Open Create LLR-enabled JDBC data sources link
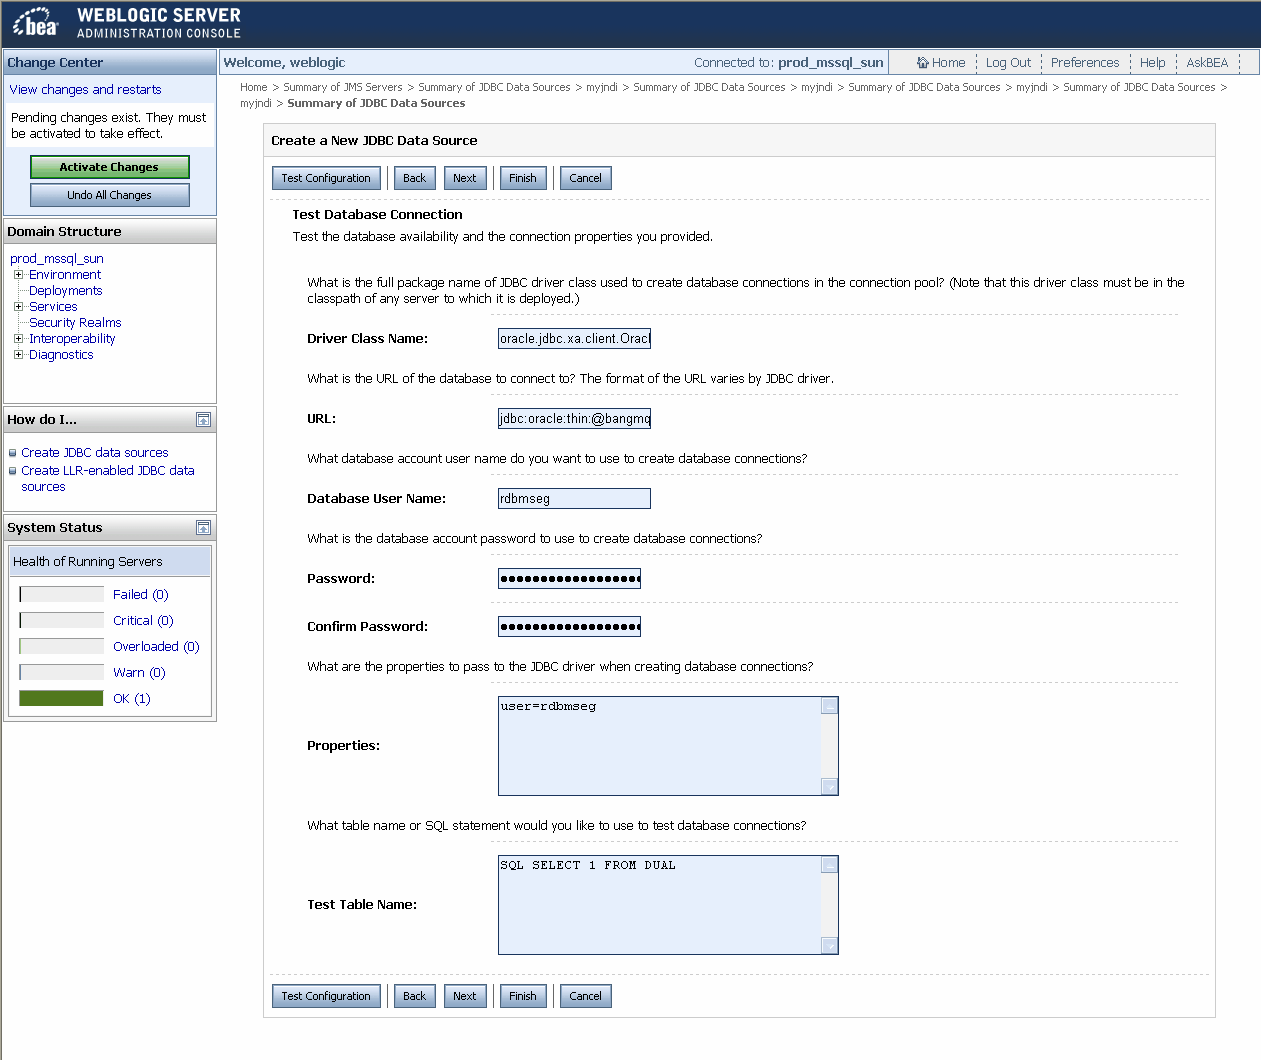 108,479
